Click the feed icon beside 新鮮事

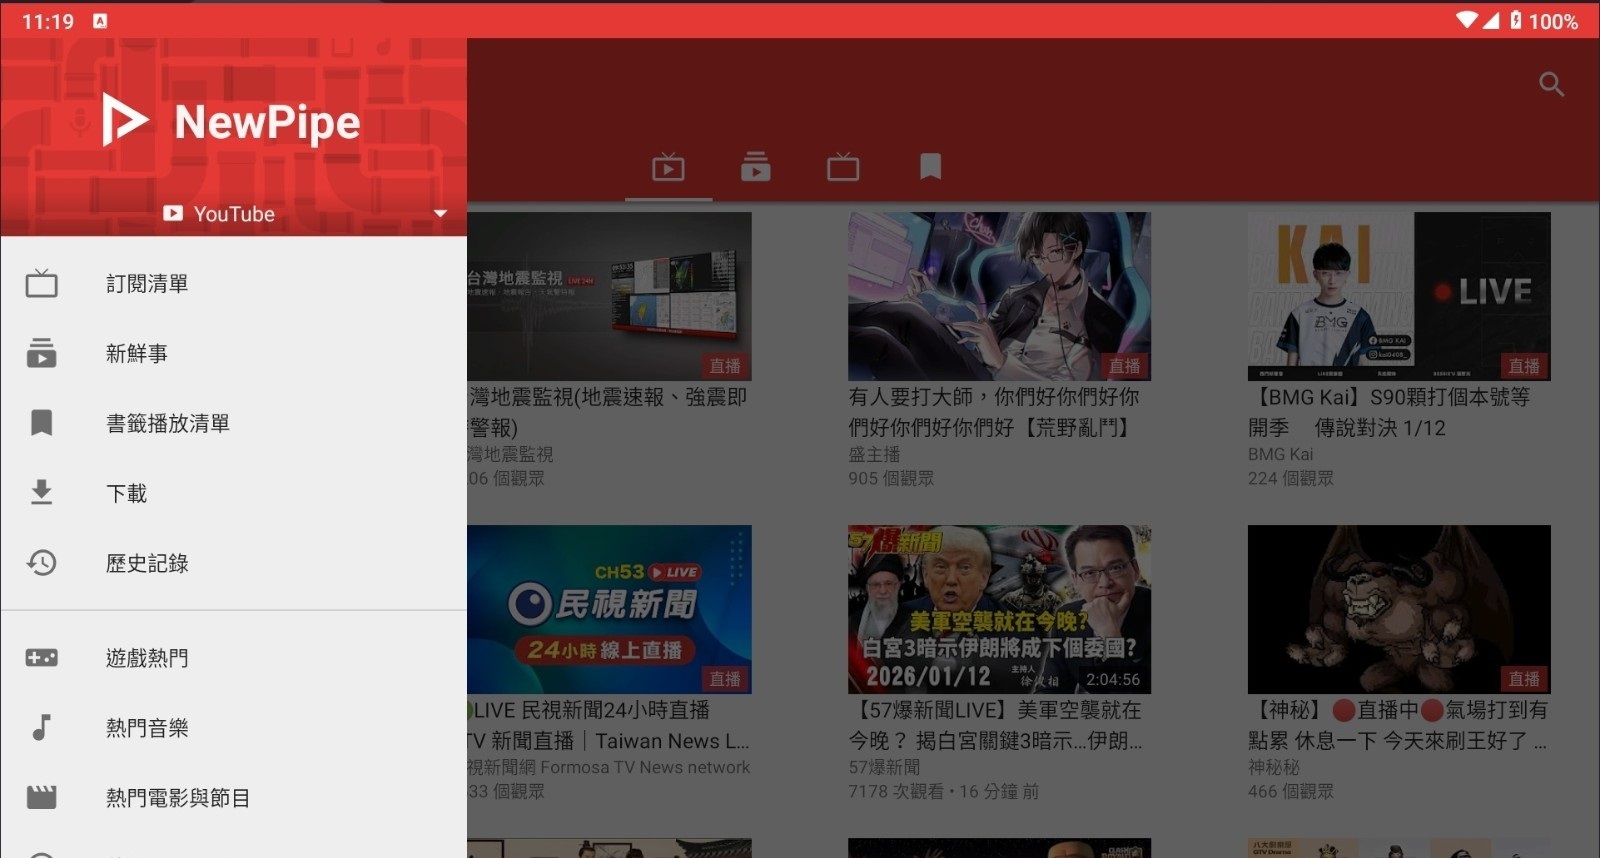click(x=41, y=353)
